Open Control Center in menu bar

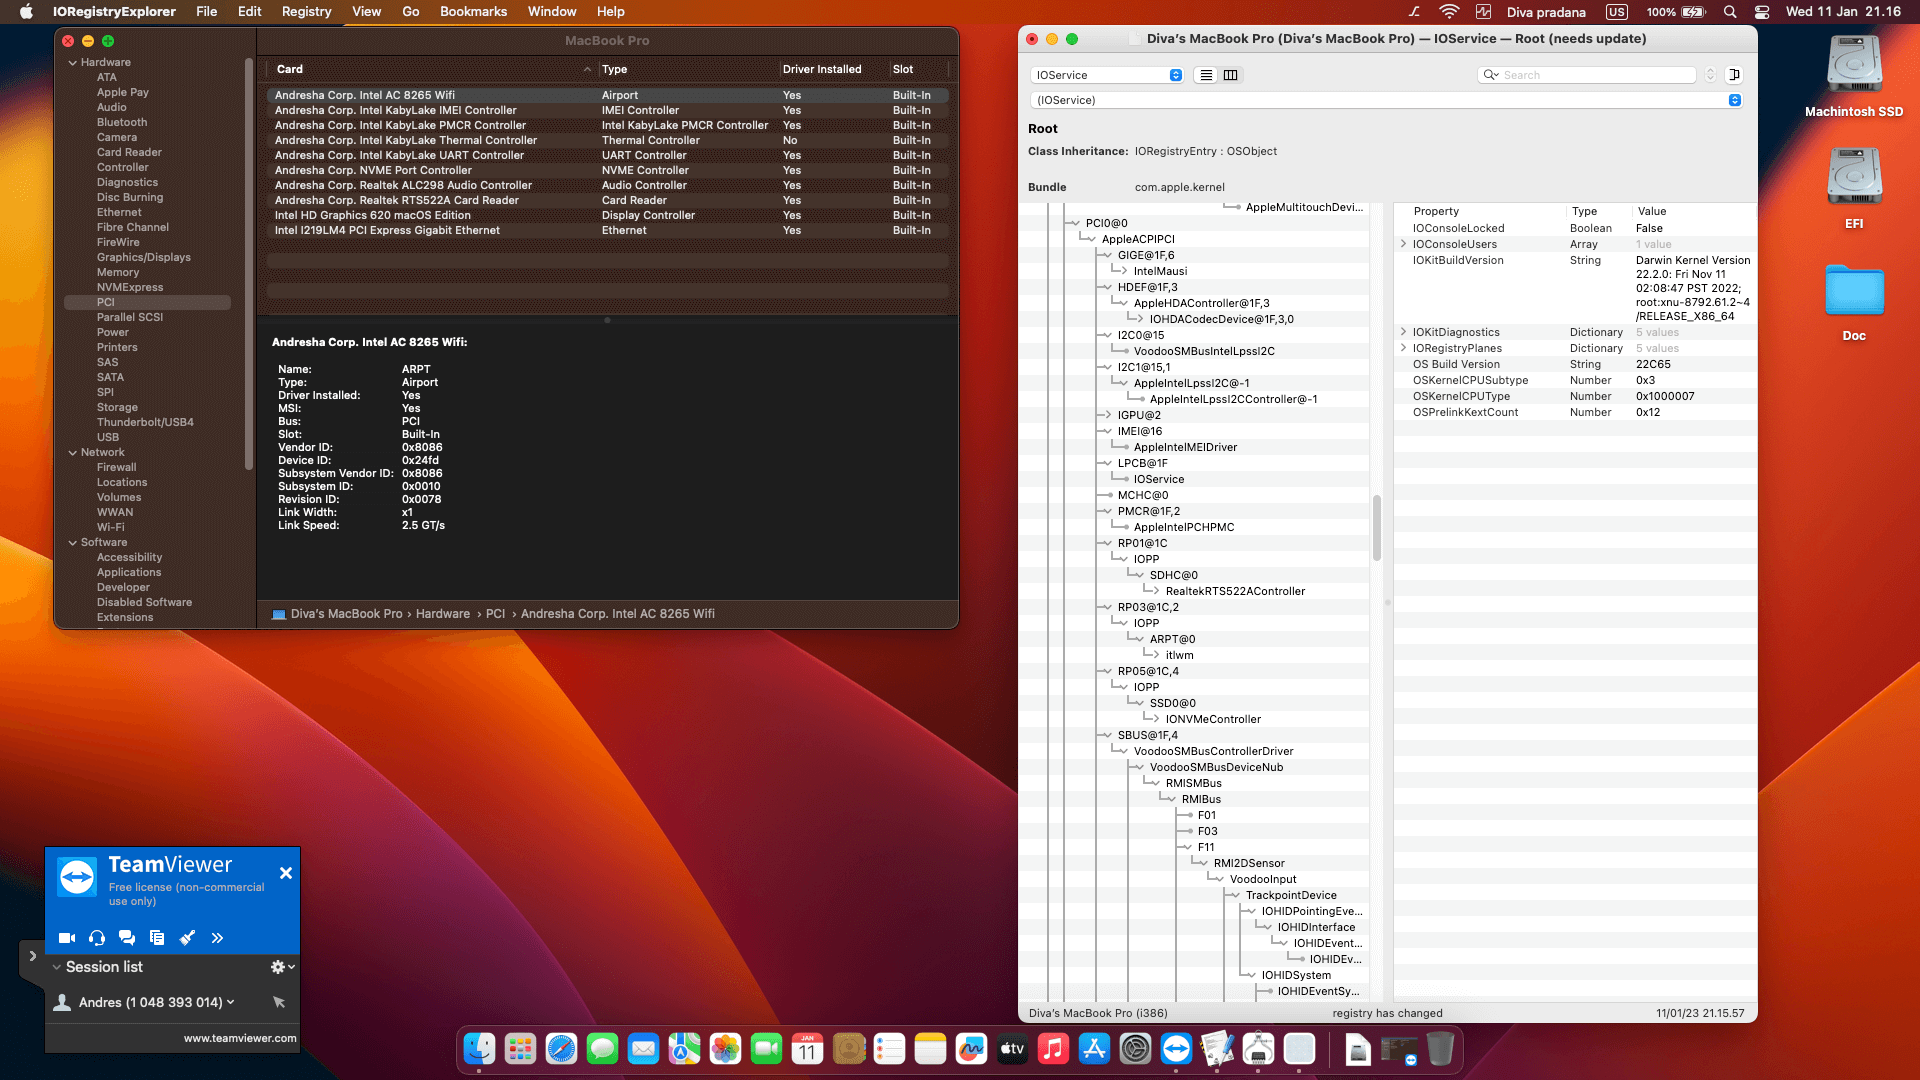coord(1762,12)
